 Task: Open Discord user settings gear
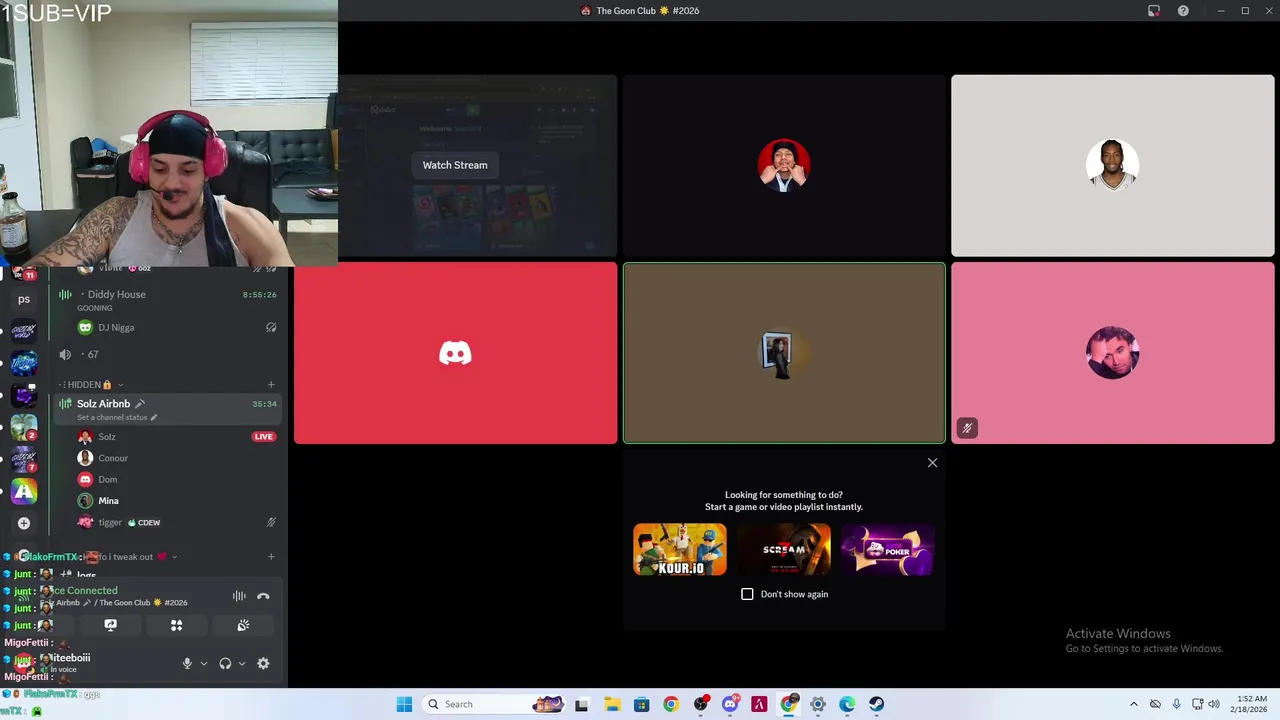click(x=263, y=663)
